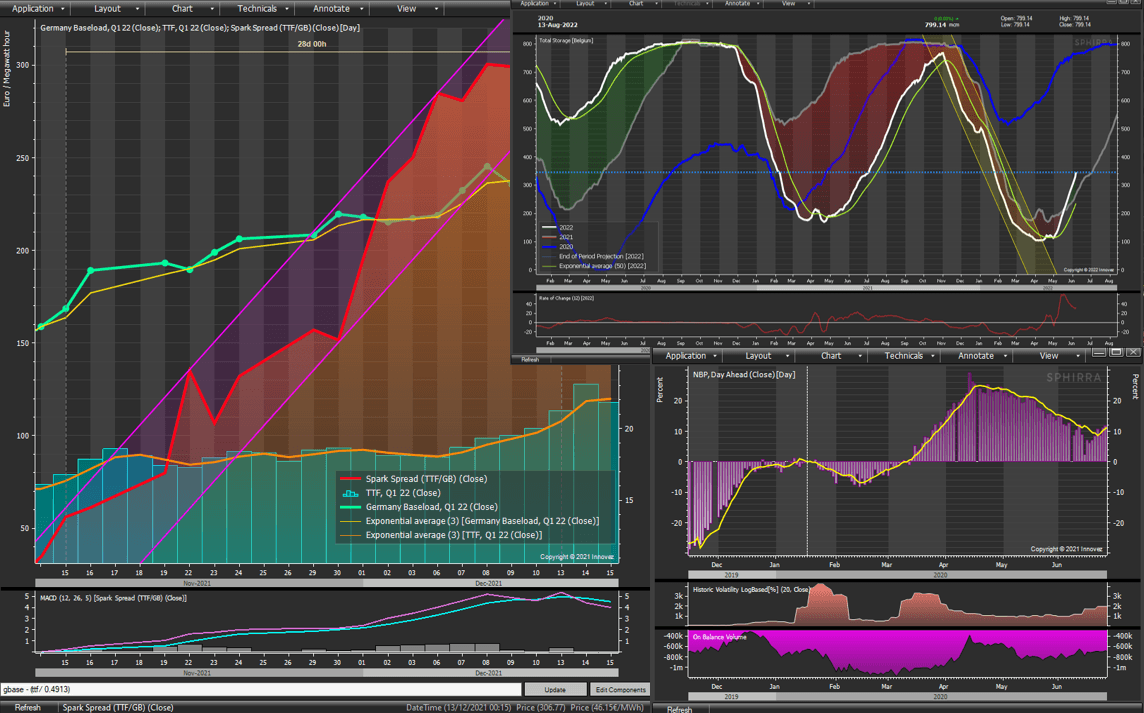
Task: Open the Technicals menu in main window
Action: click(x=257, y=8)
